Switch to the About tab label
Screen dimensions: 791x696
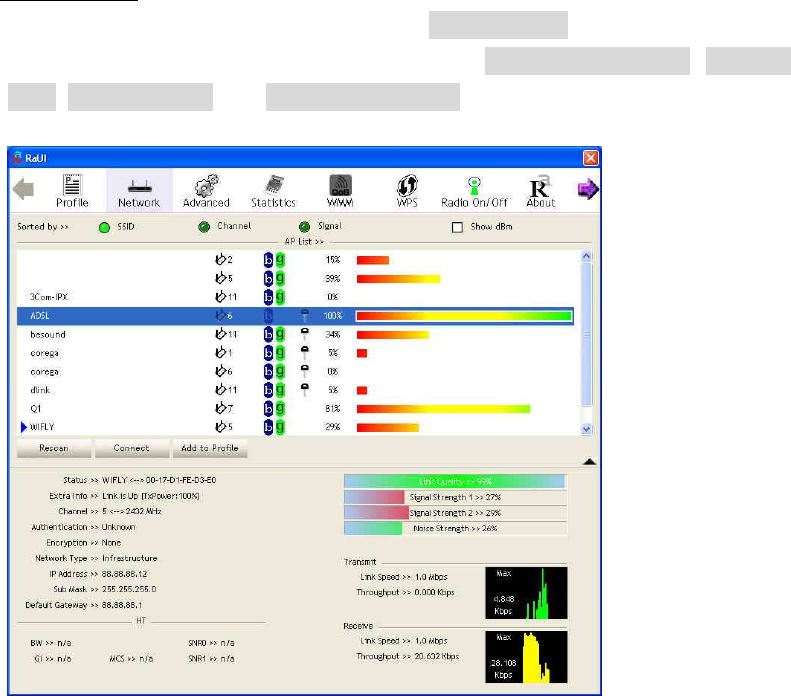pyautogui.click(x=541, y=203)
